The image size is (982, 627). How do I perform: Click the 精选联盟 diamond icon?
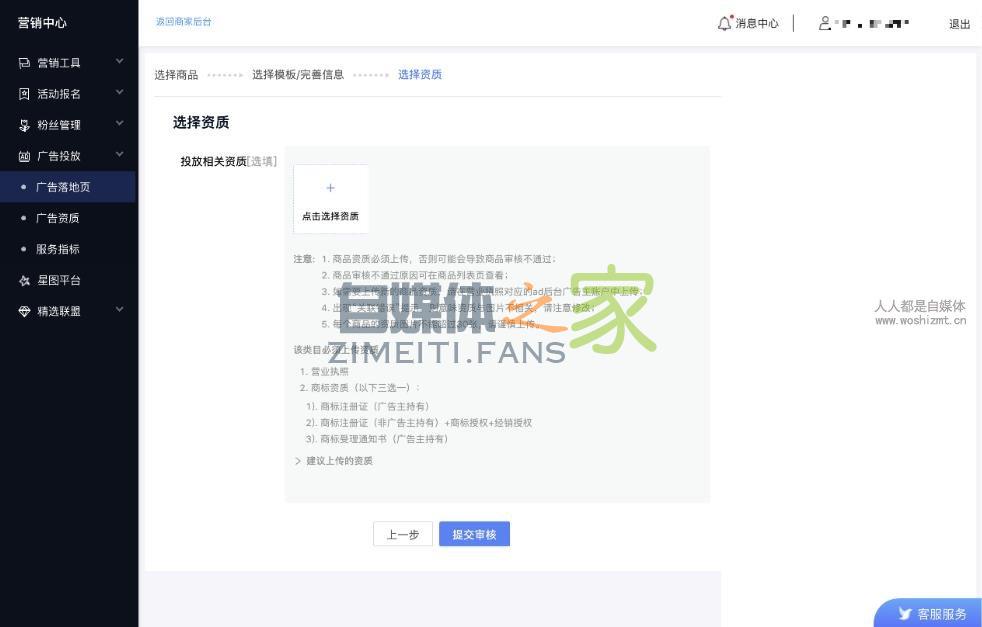pos(24,312)
